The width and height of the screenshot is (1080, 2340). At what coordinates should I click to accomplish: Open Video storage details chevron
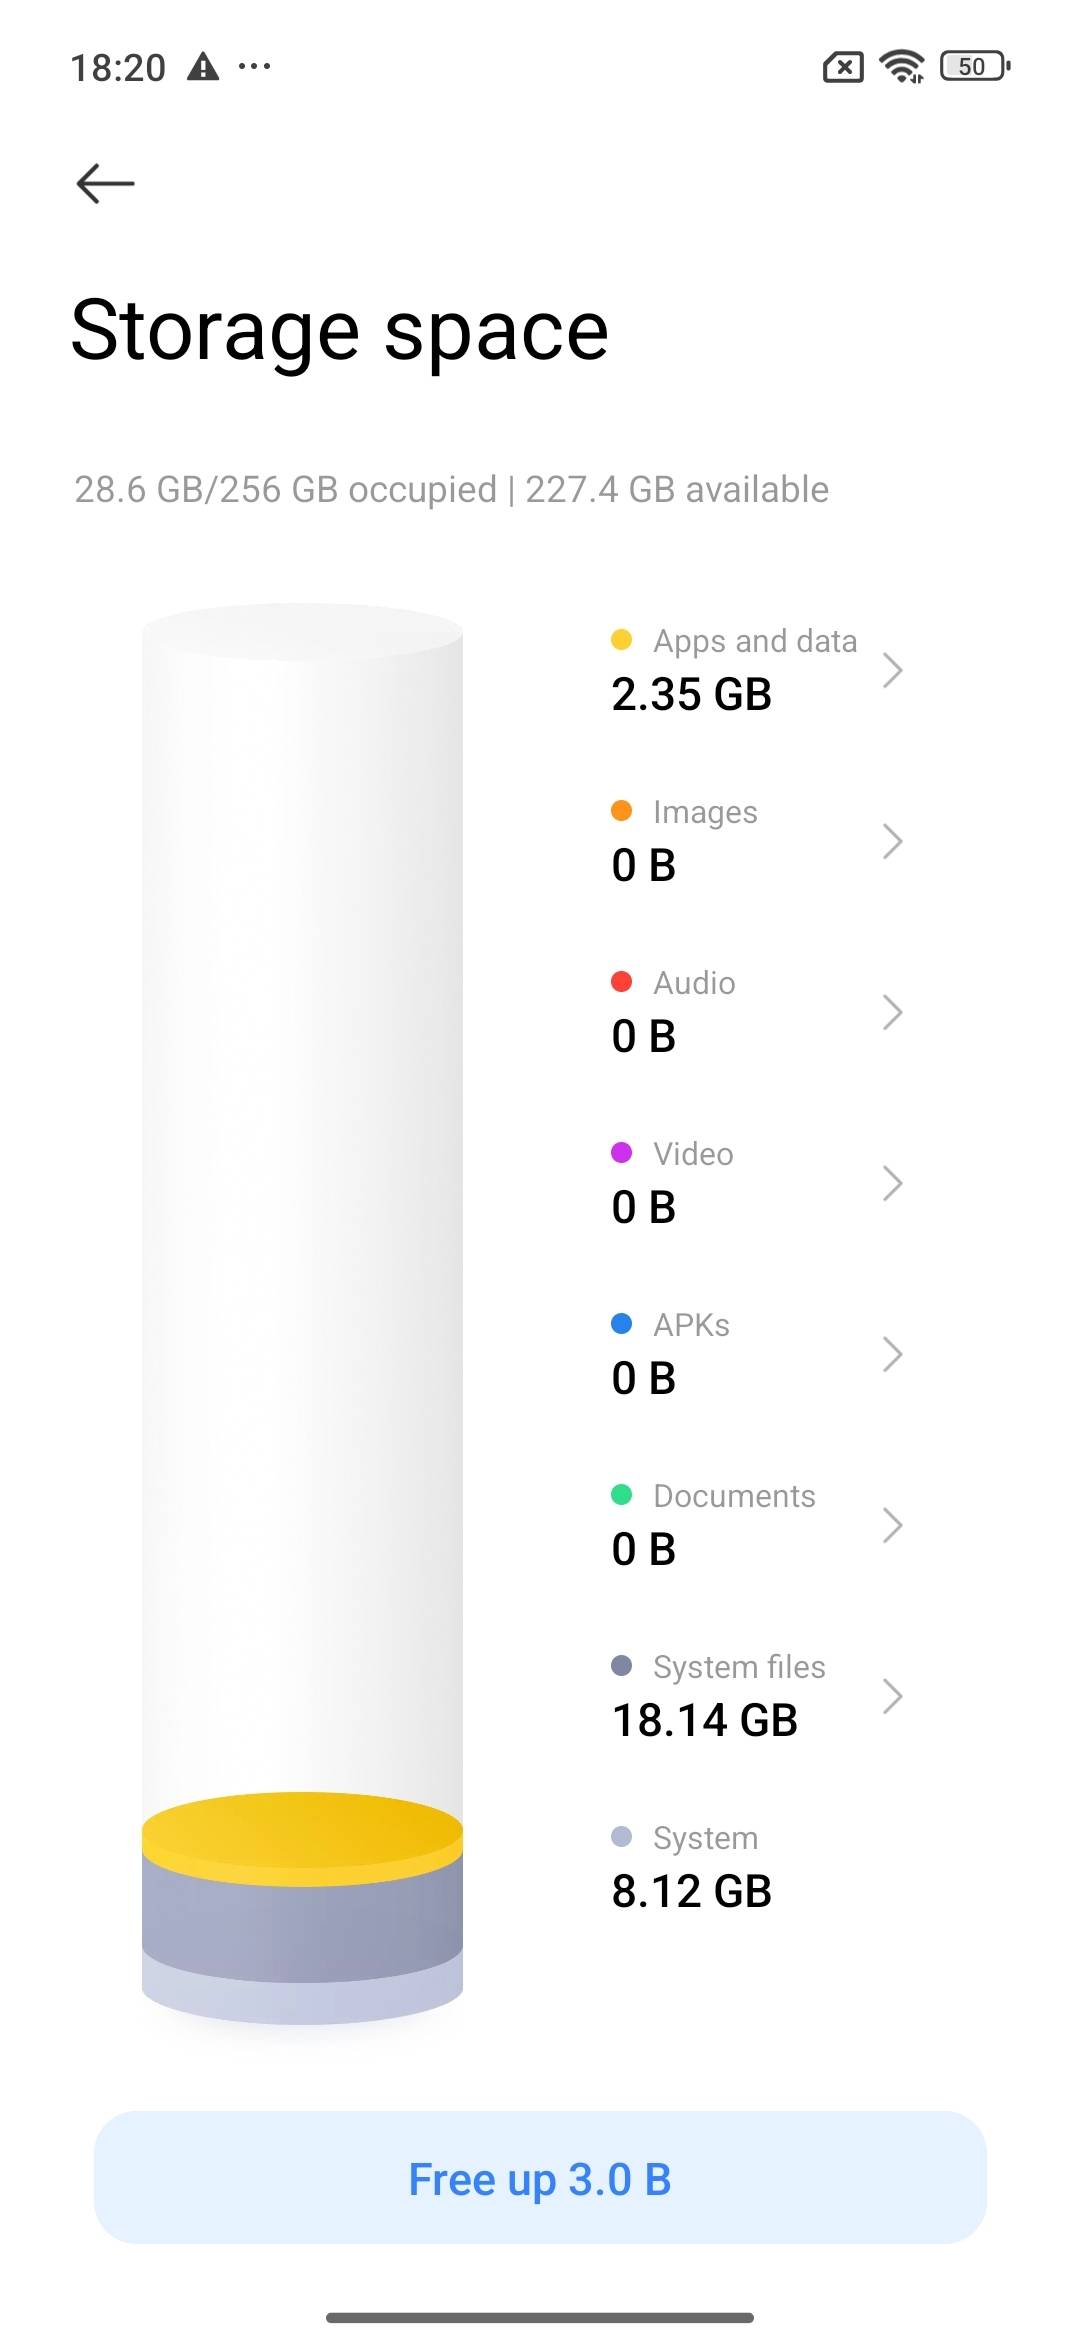pos(892,1183)
